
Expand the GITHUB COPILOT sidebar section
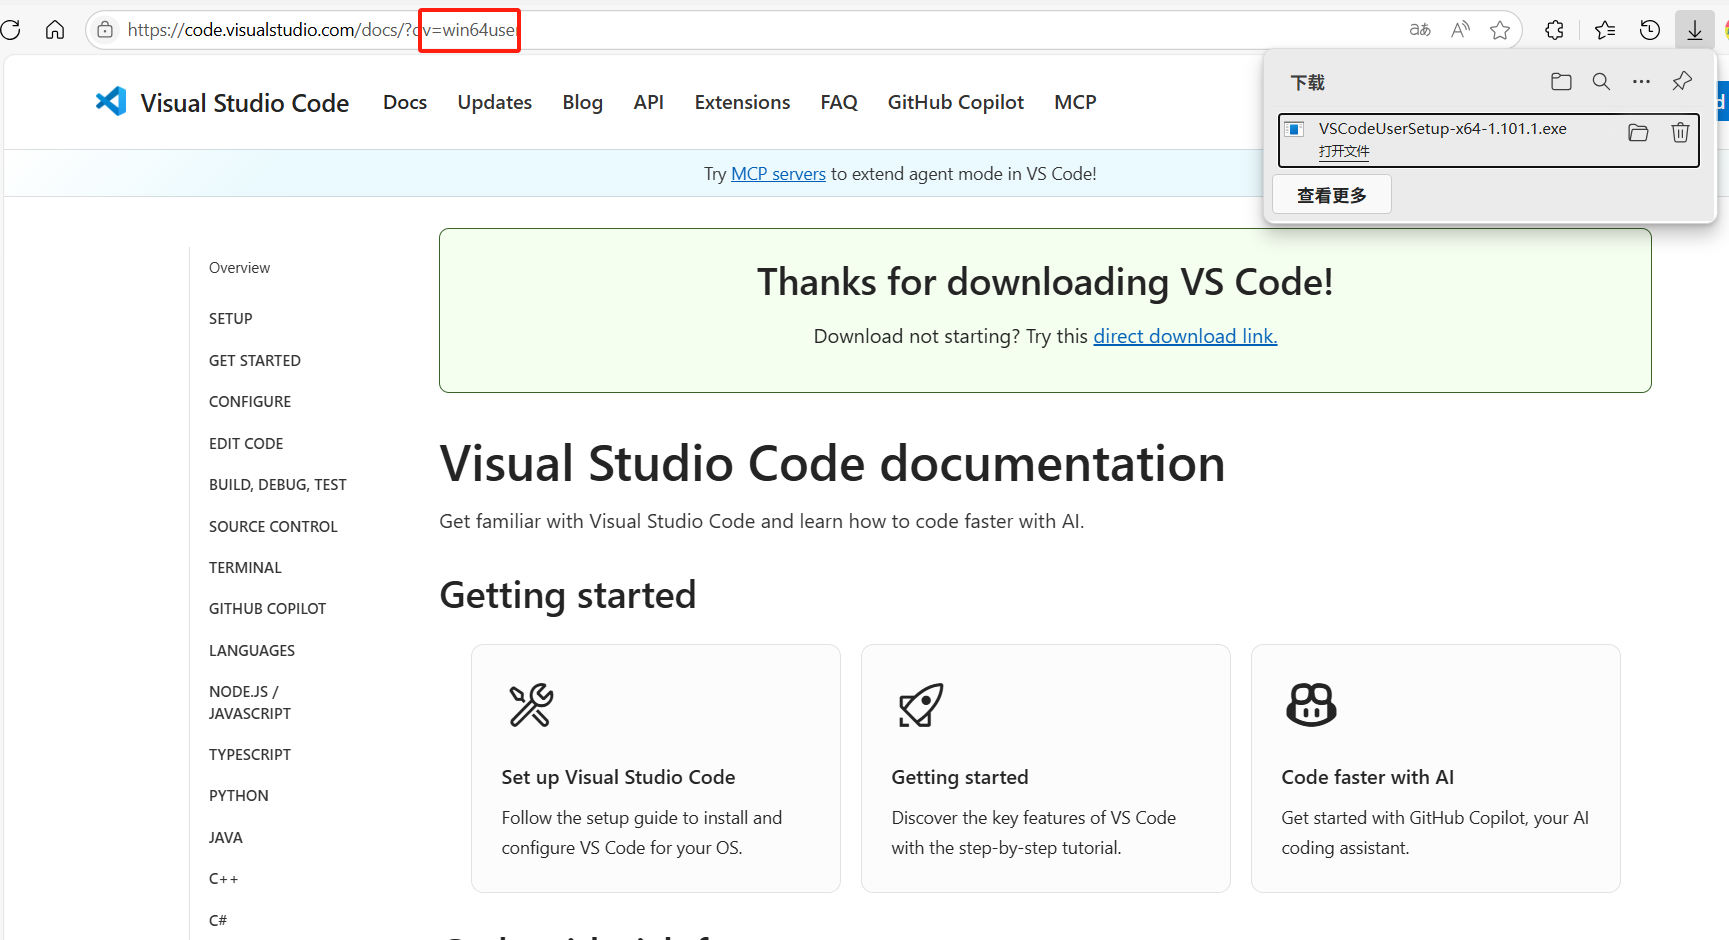(268, 609)
